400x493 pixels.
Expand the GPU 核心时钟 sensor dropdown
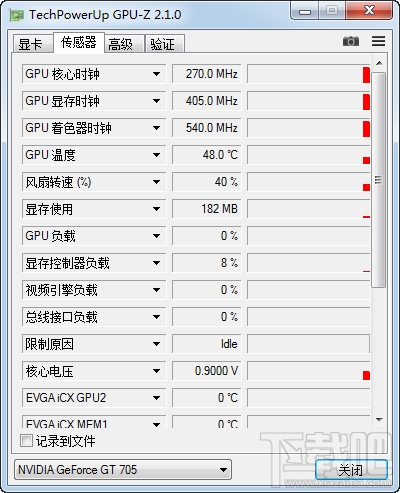(156, 74)
